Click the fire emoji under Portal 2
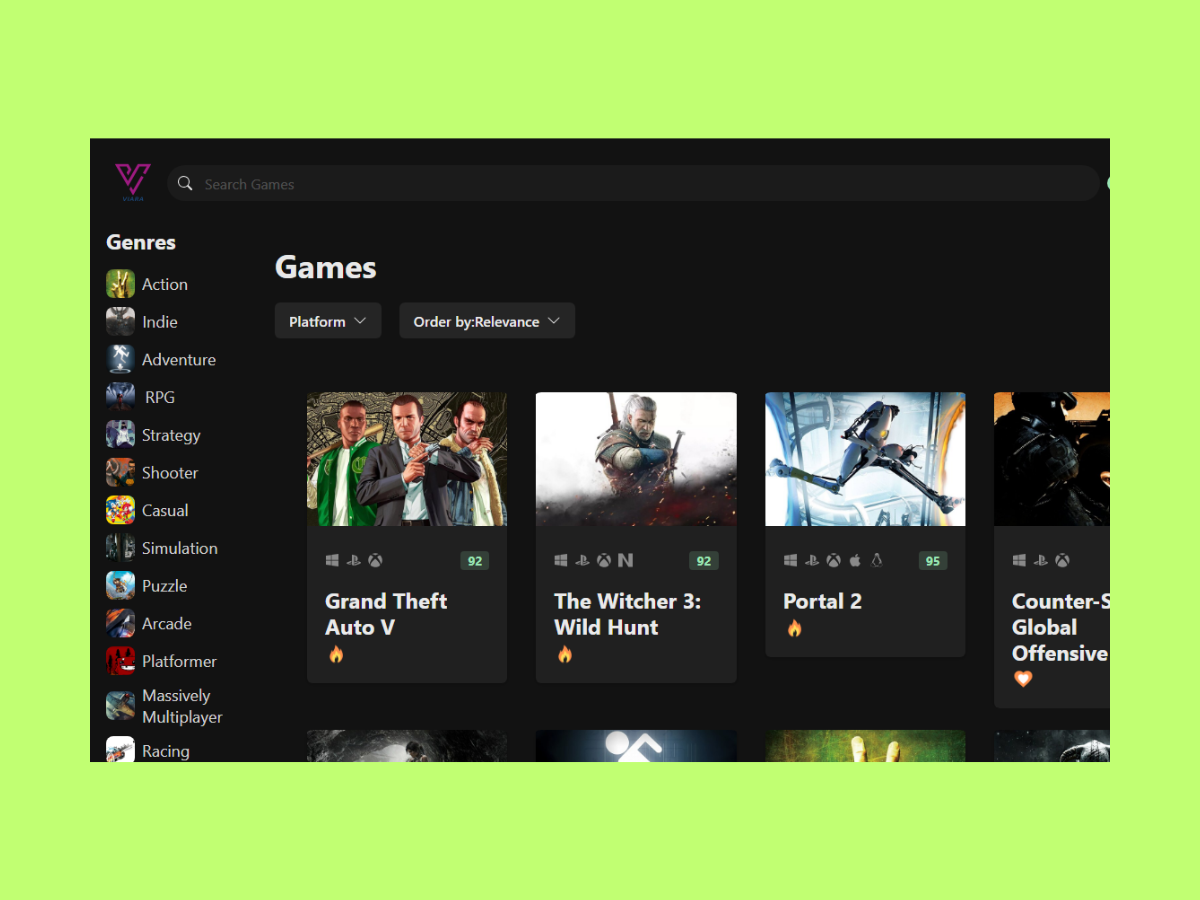 tap(794, 629)
